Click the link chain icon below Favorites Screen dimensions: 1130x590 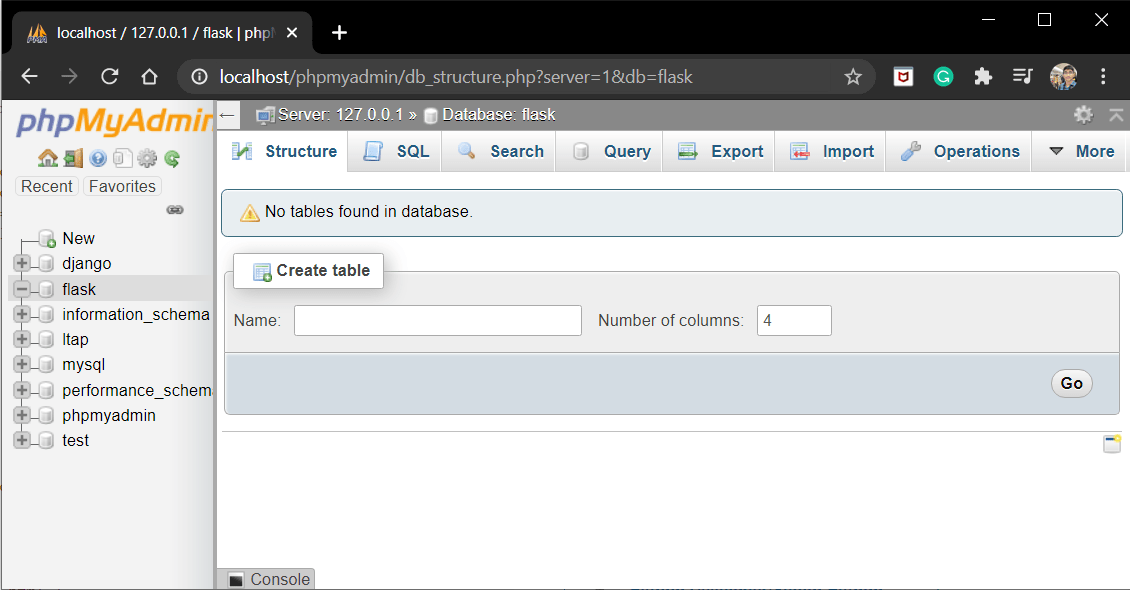coord(176,210)
